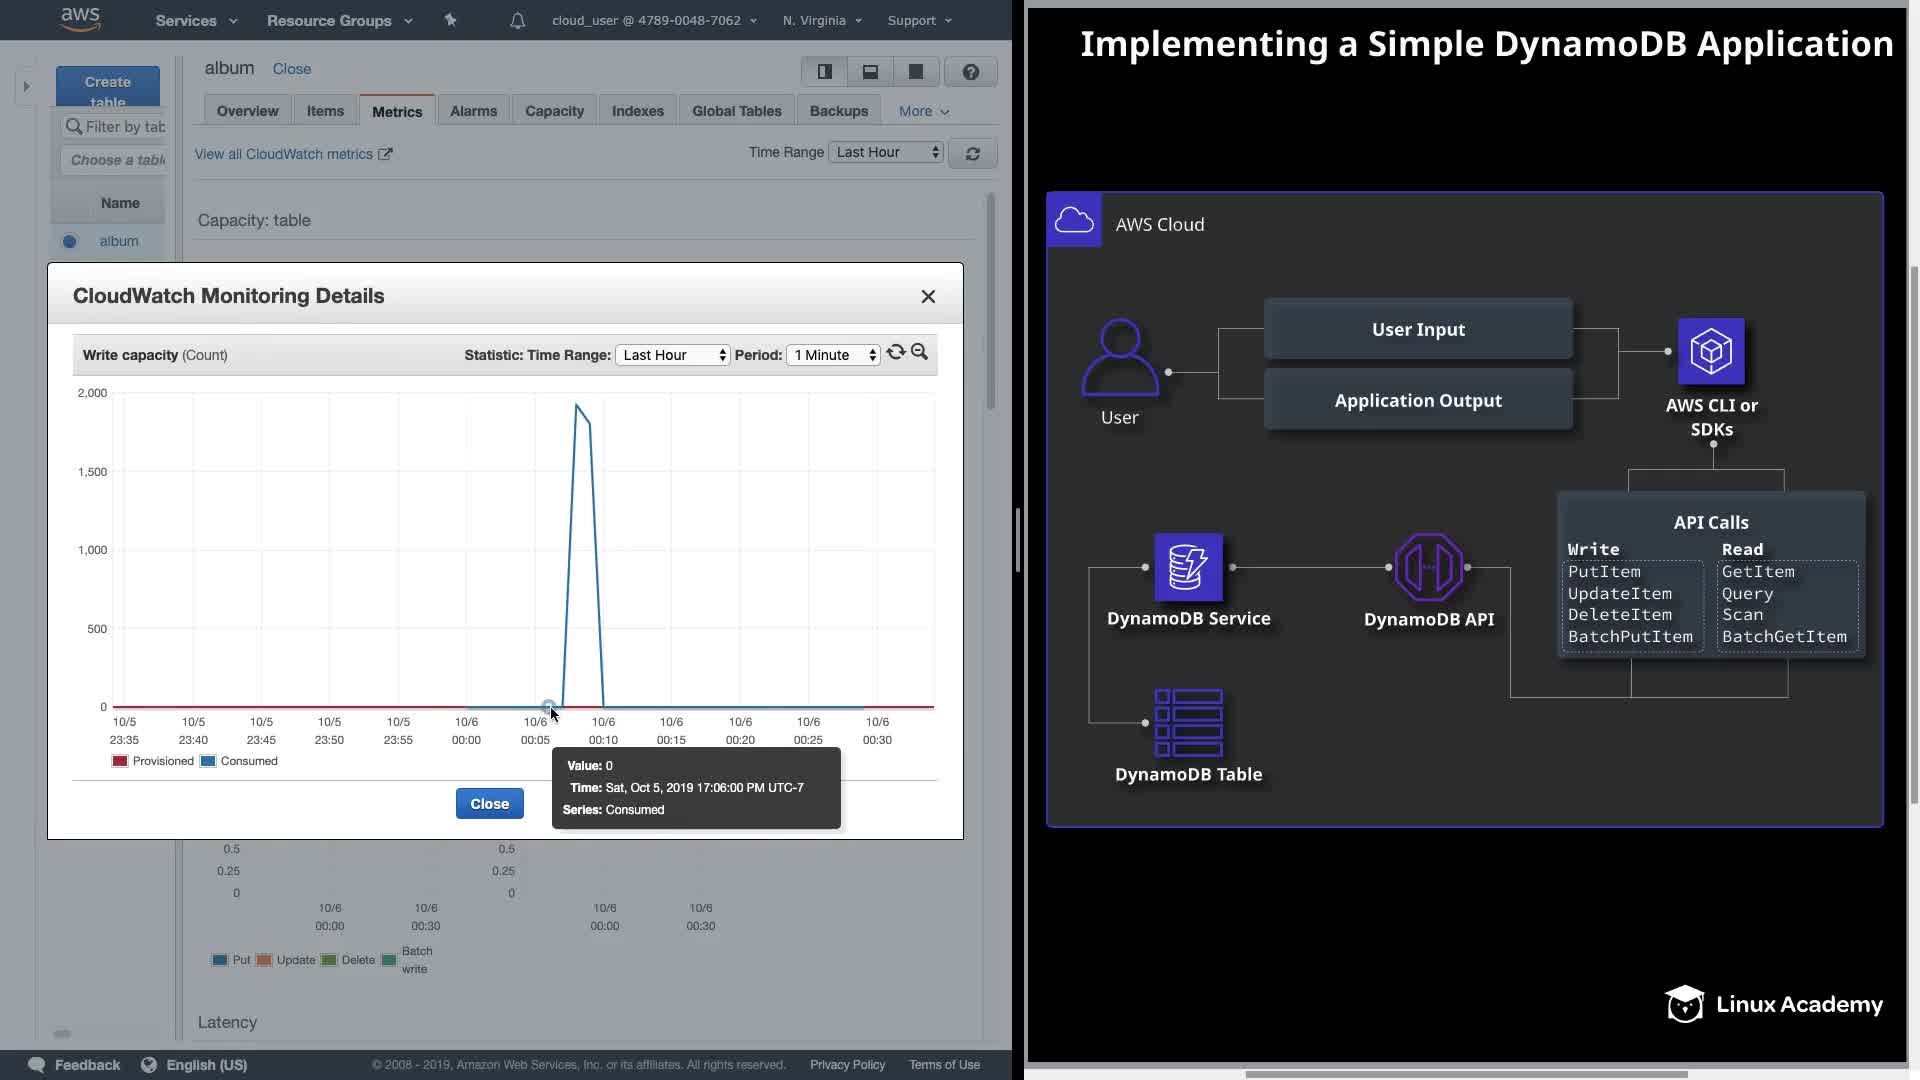Select the bottom-split panel layout icon
Viewport: 1920px width, 1080px height.
(870, 71)
